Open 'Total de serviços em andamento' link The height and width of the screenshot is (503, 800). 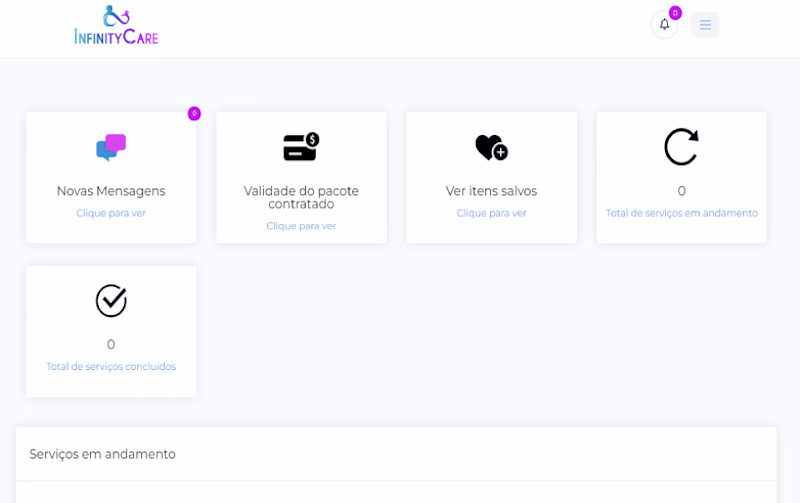[682, 213]
